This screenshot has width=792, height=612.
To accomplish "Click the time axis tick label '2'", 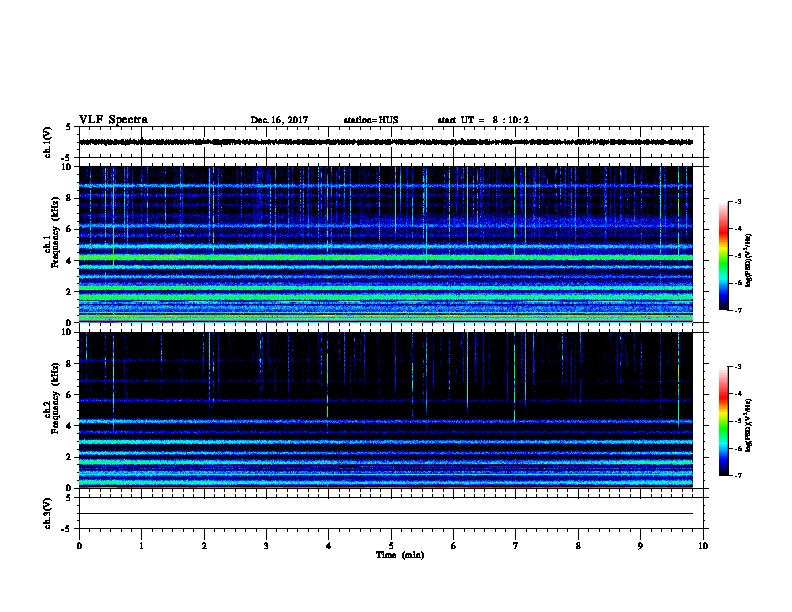I will coord(204,546).
